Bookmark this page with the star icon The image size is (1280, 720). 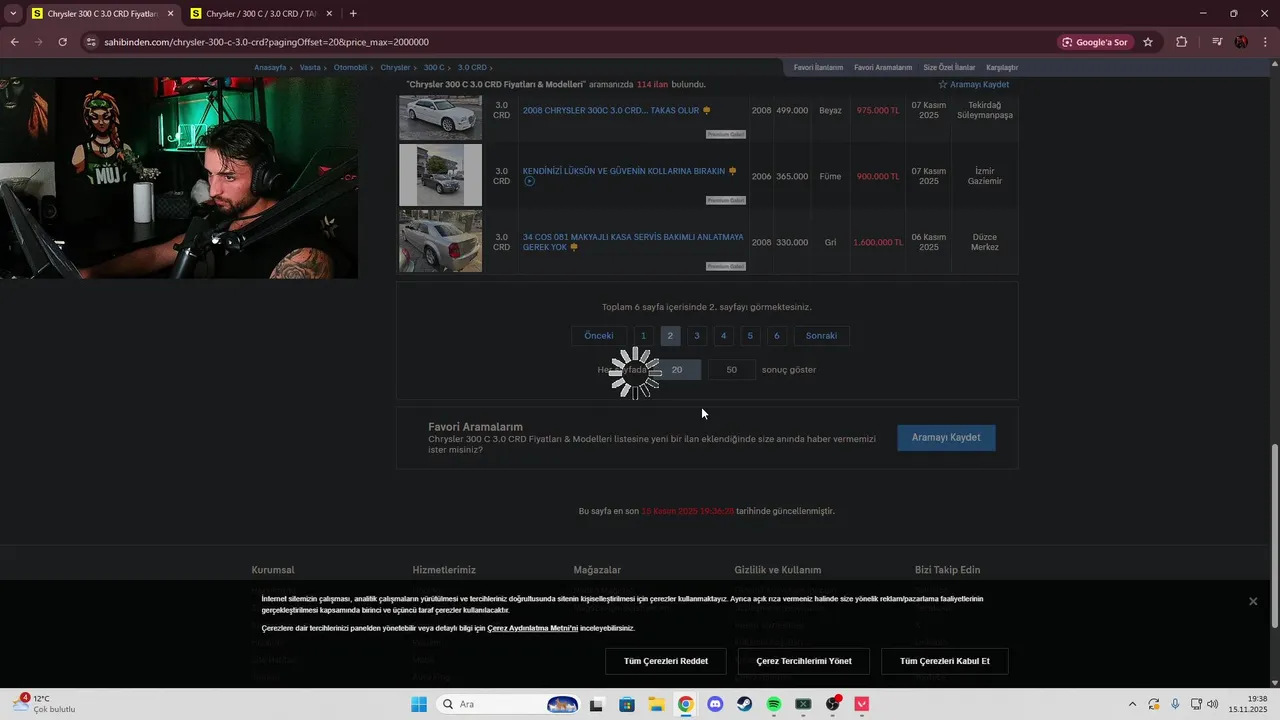(1148, 42)
